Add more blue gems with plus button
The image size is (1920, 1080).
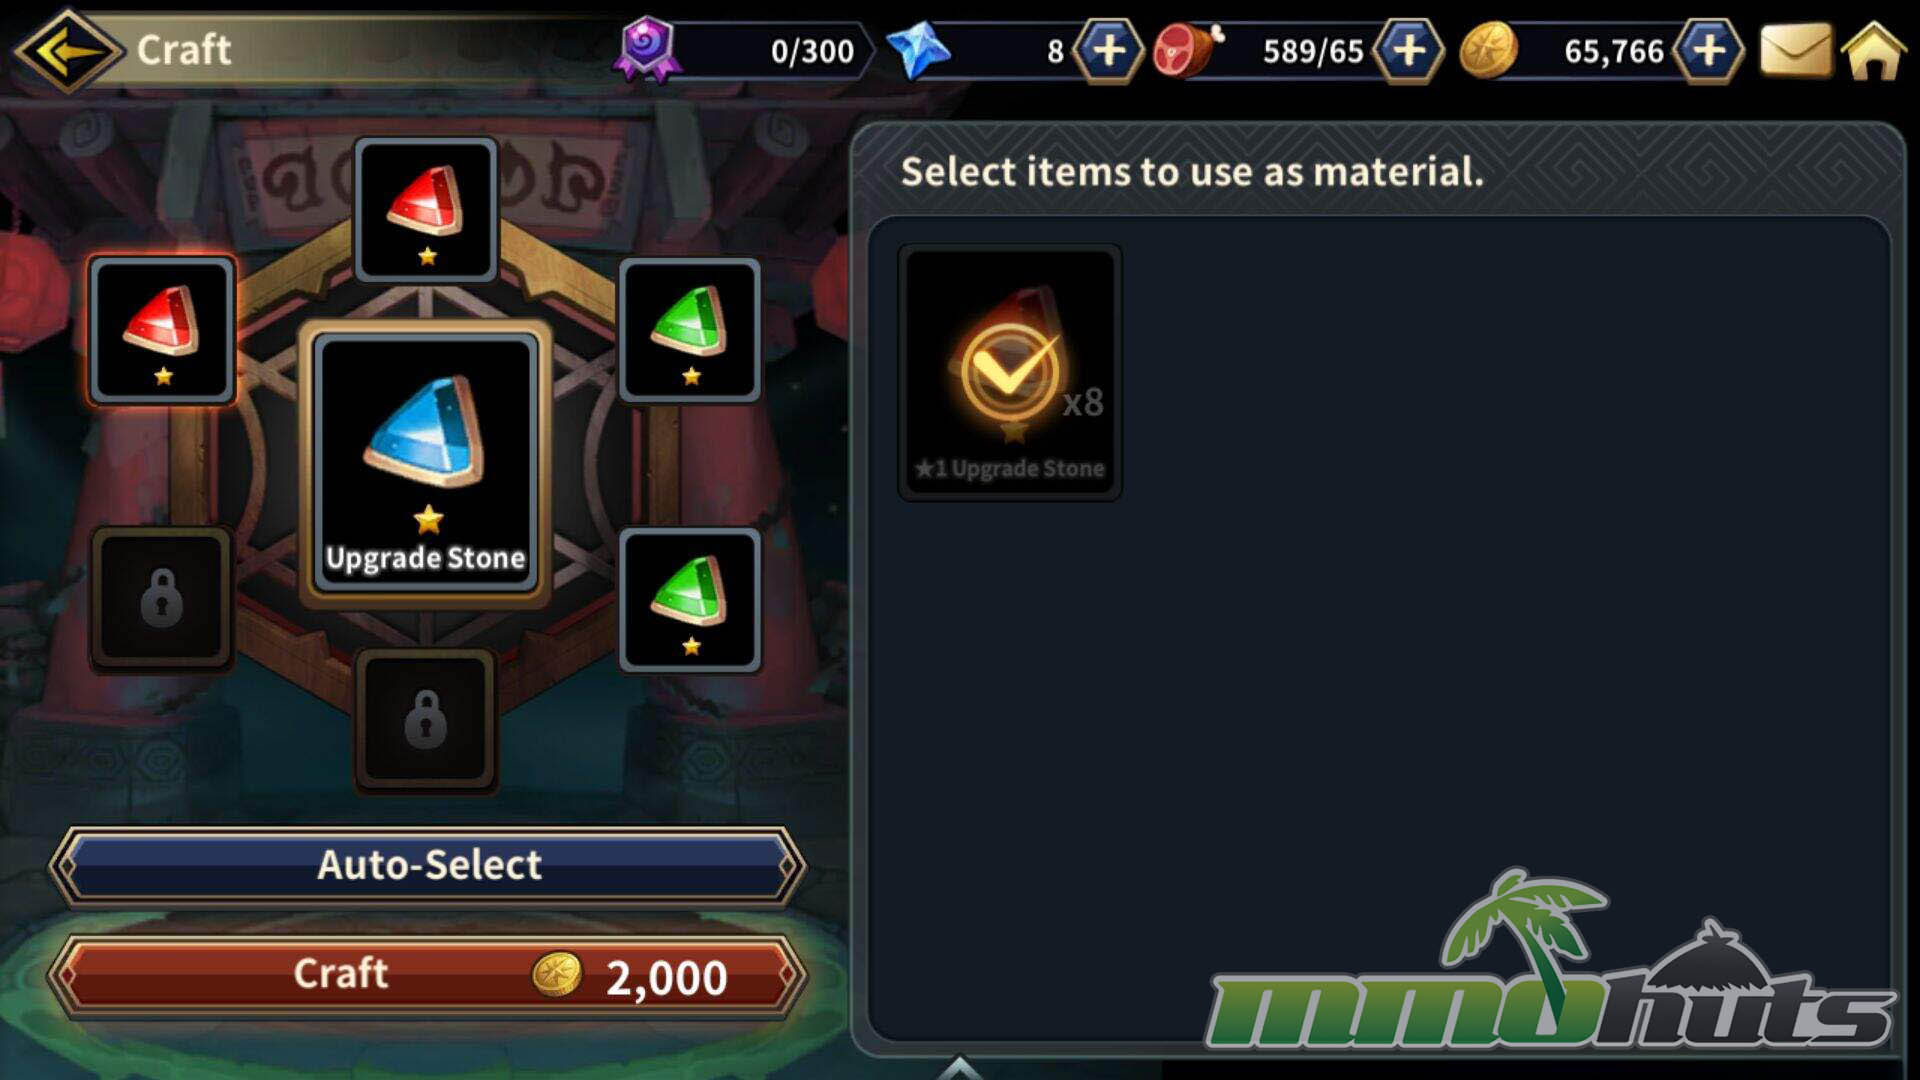(1108, 50)
